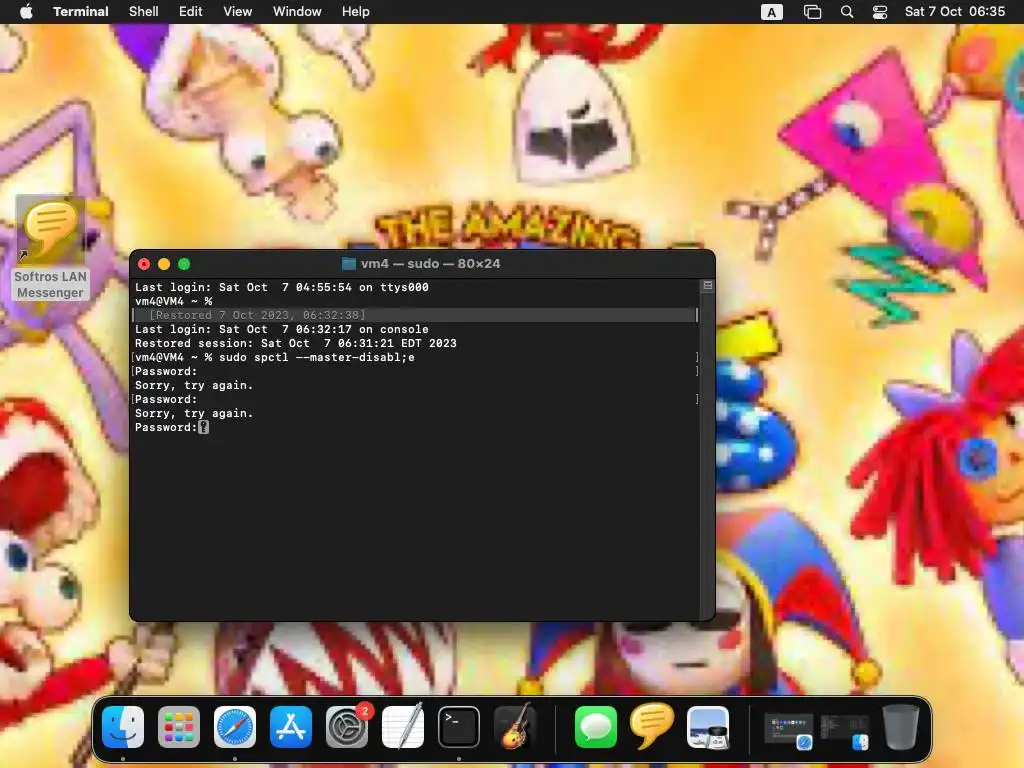The width and height of the screenshot is (1024, 768).
Task: Open the Terminal application menu
Action: click(80, 12)
